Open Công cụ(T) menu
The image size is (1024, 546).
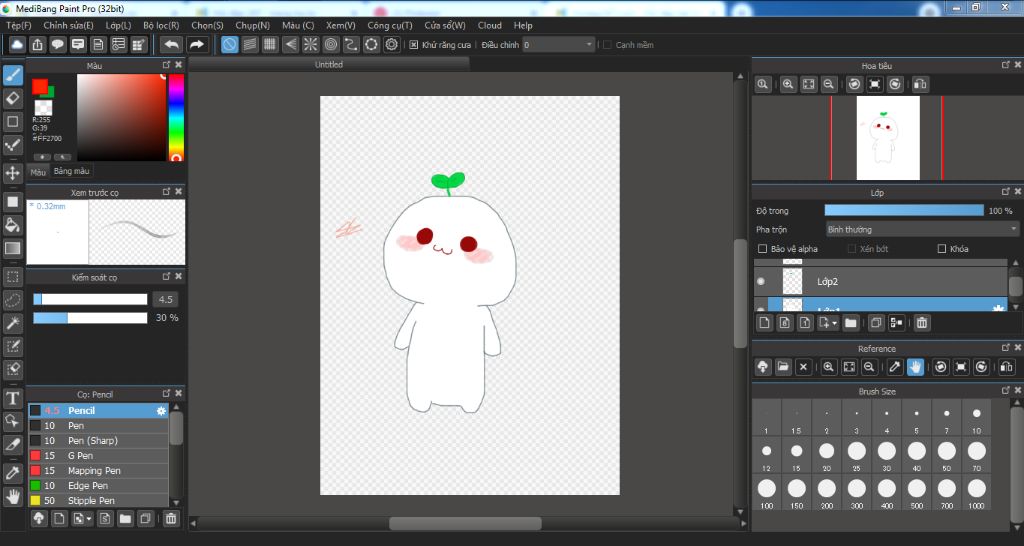coord(389,25)
